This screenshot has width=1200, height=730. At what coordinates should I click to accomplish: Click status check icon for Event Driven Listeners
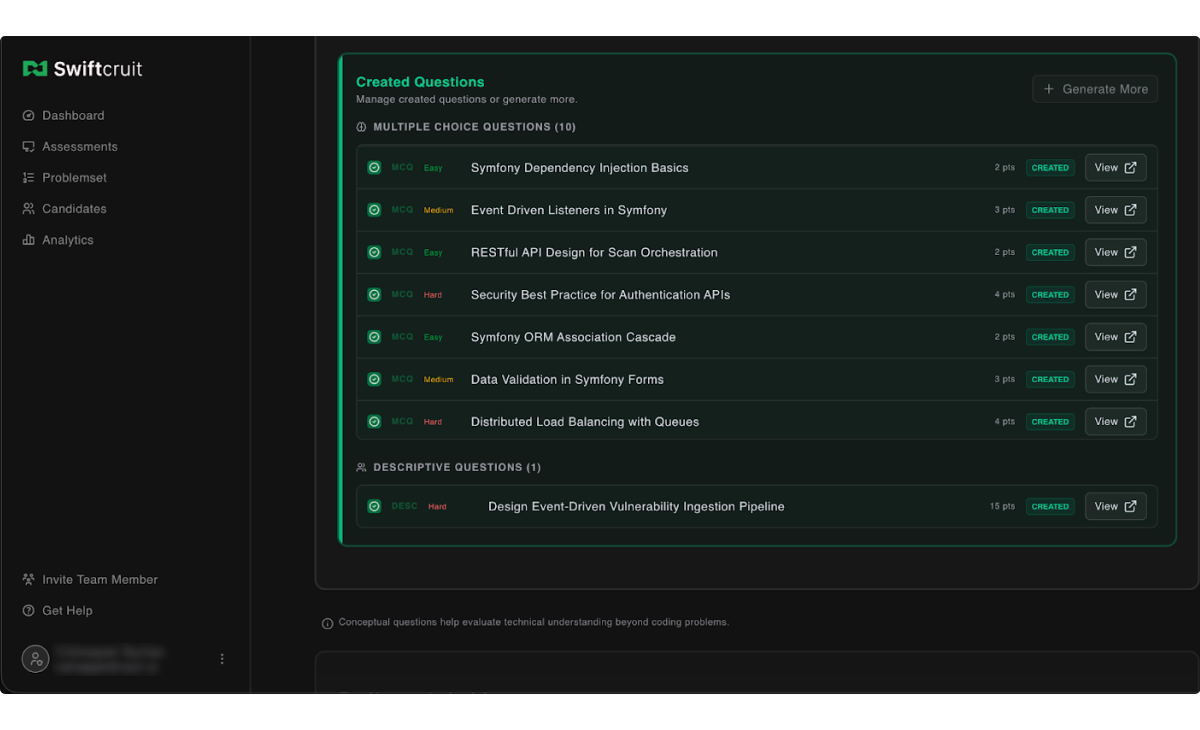pyautogui.click(x=374, y=210)
